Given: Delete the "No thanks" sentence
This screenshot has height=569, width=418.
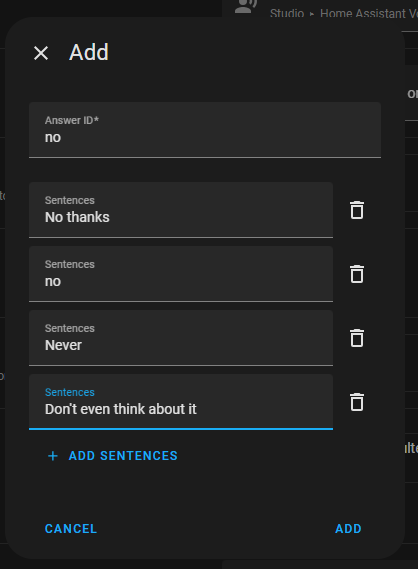Looking at the screenshot, I should [x=357, y=210].
